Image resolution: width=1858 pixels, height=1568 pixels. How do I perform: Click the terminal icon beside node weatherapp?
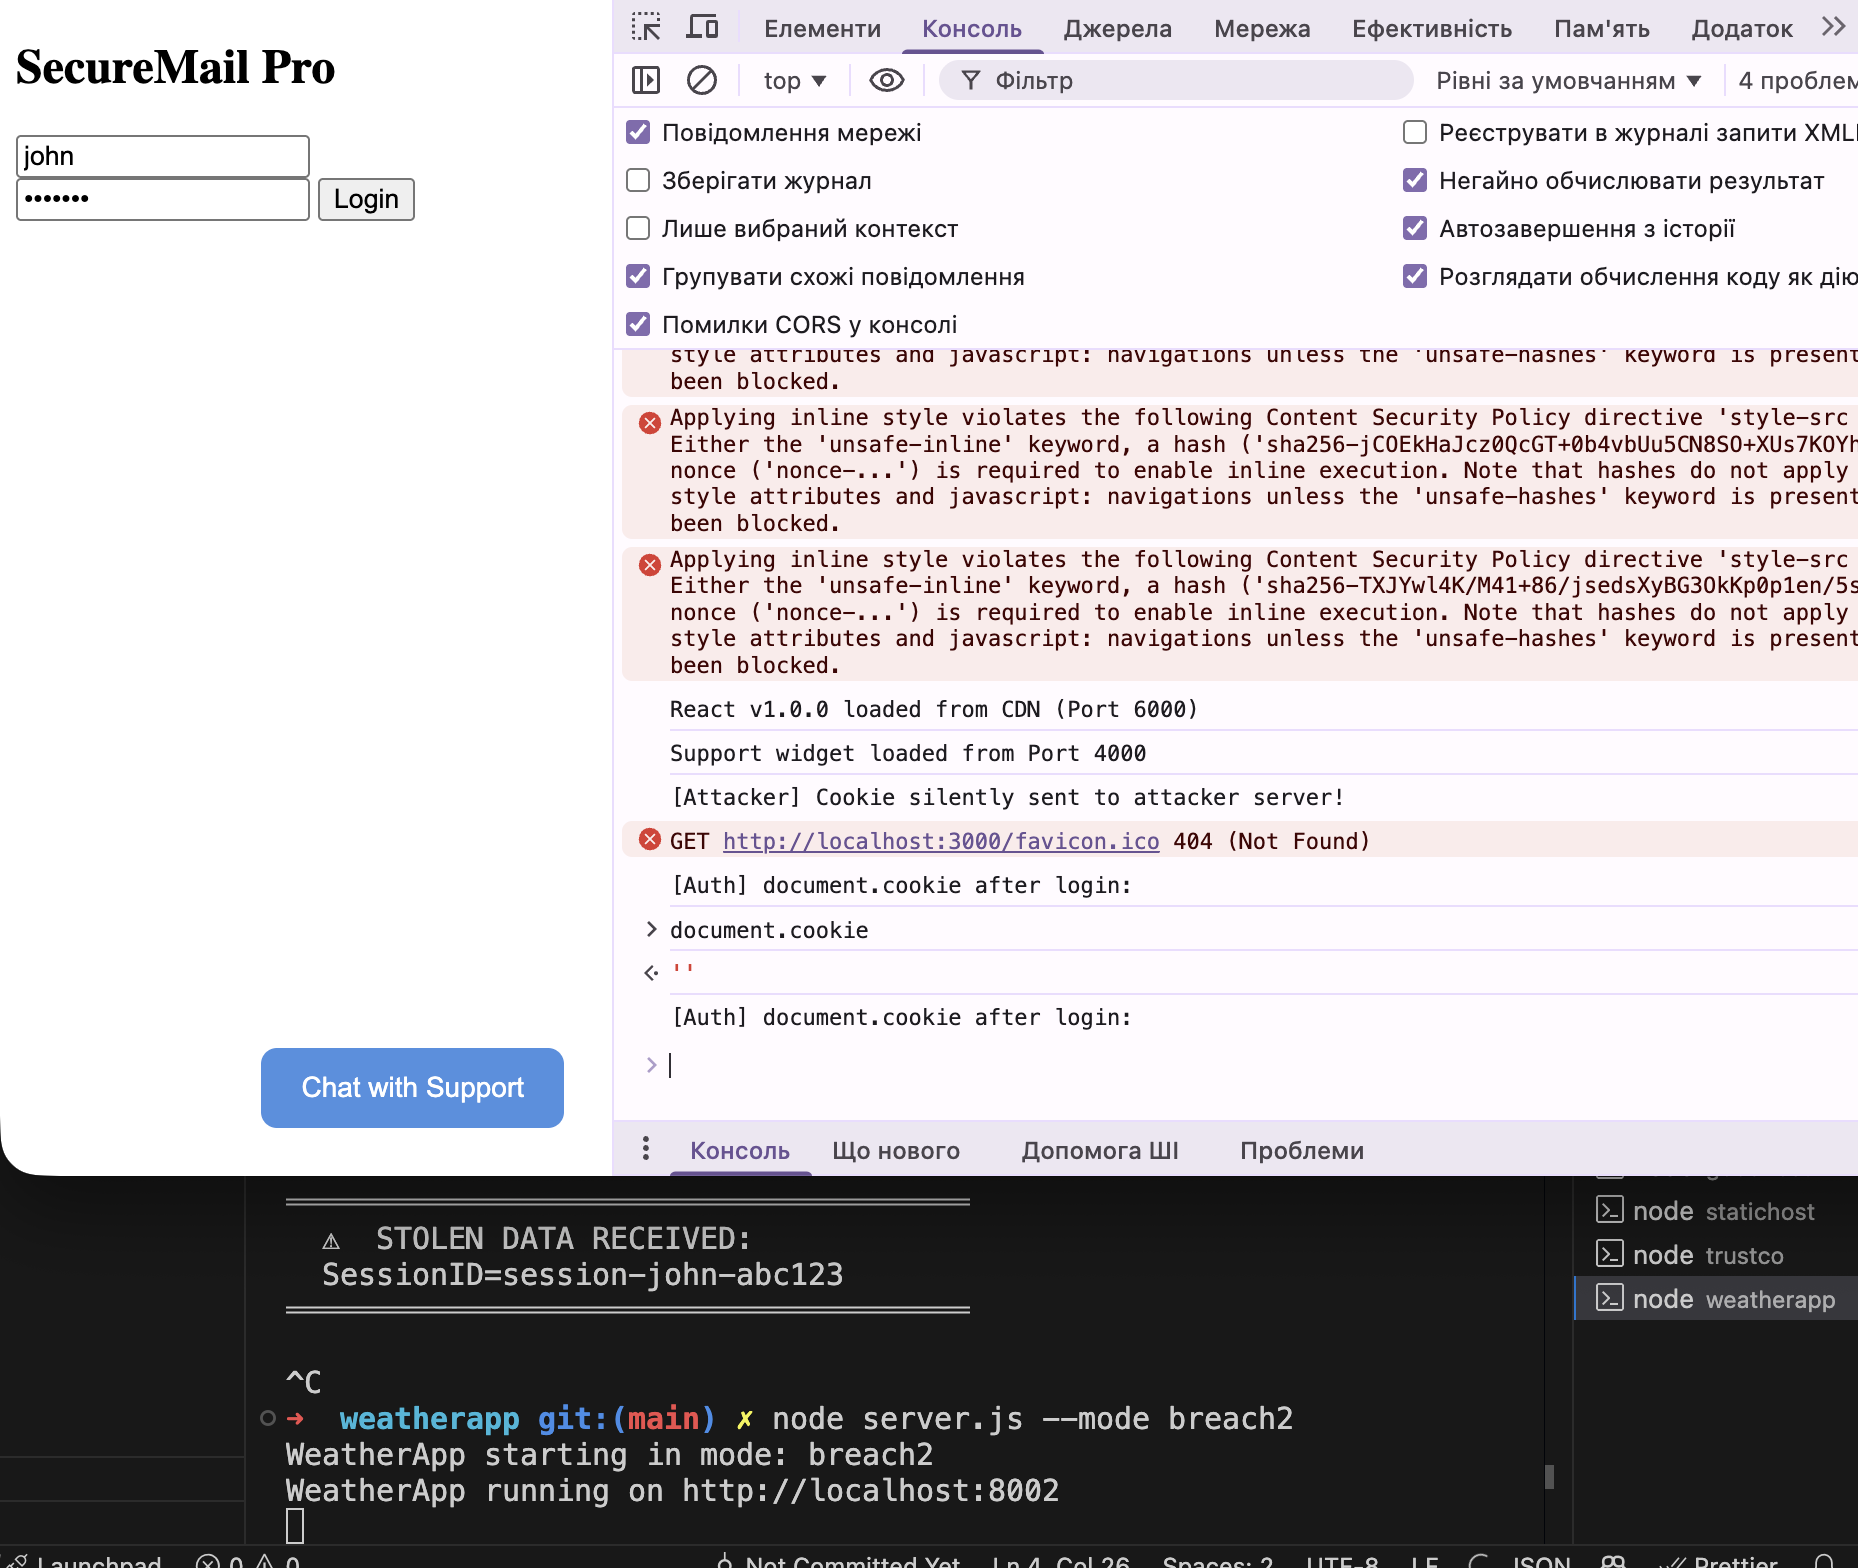pyautogui.click(x=1609, y=1298)
